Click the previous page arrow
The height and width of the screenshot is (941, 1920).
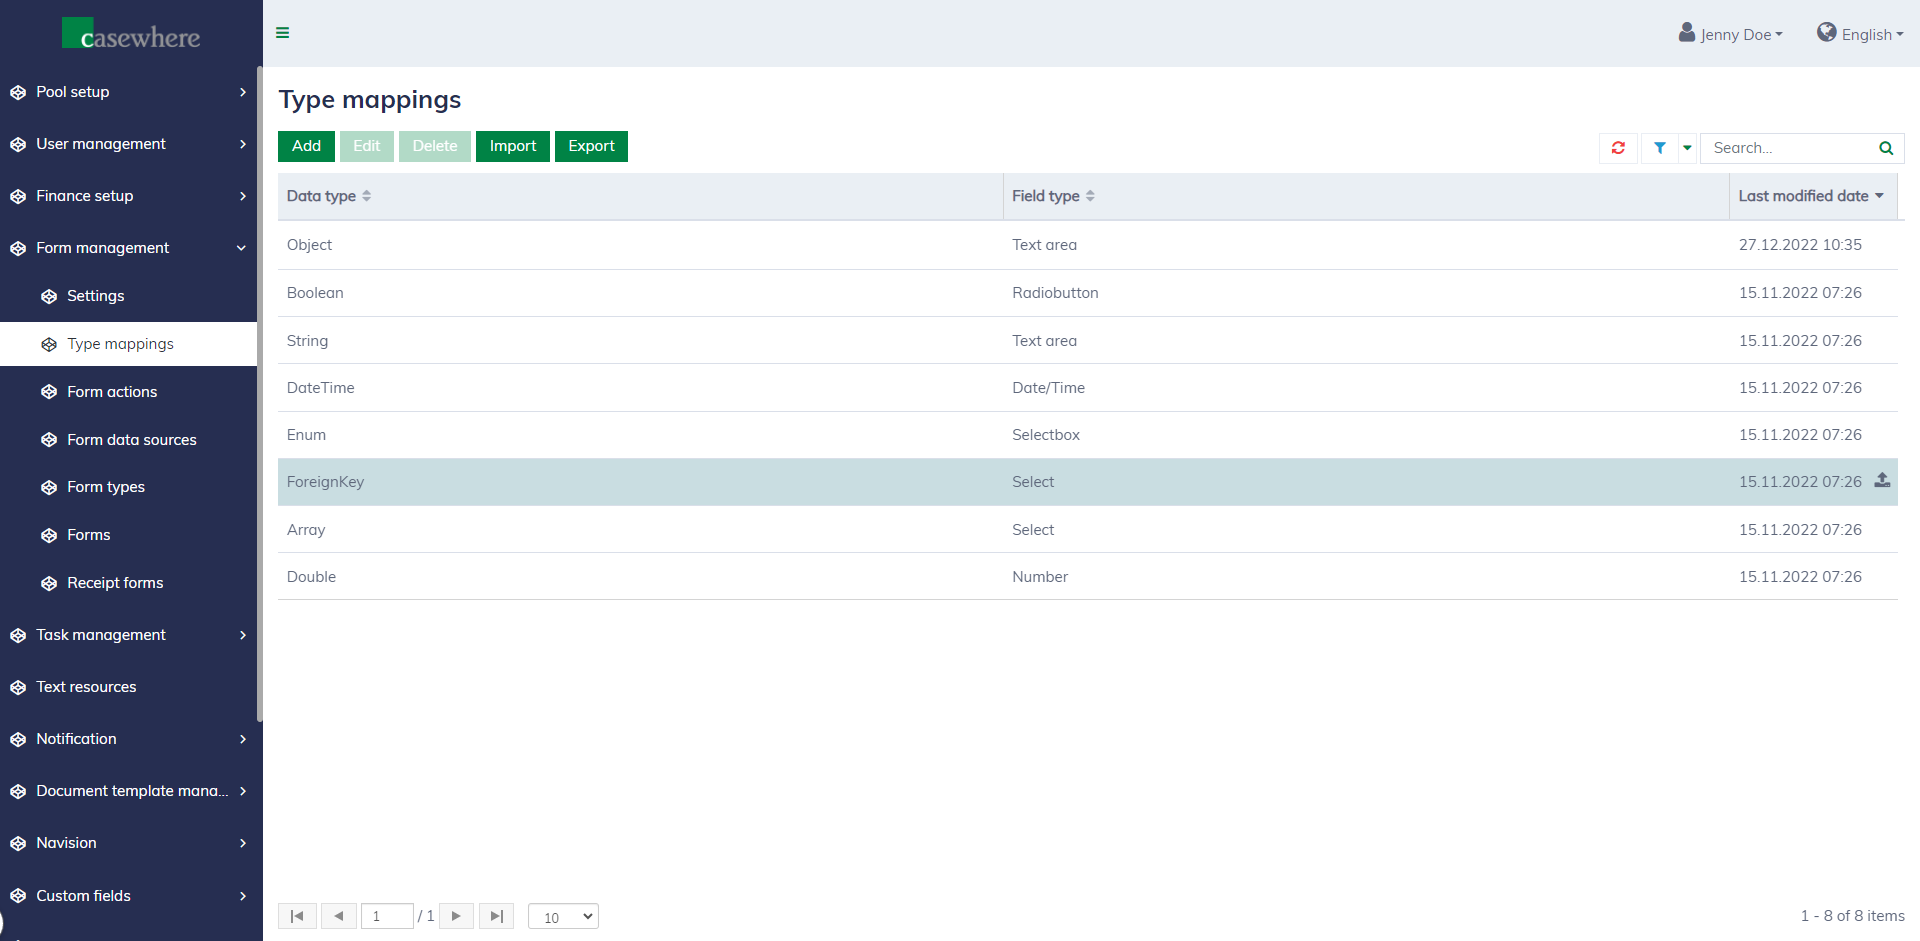point(339,916)
